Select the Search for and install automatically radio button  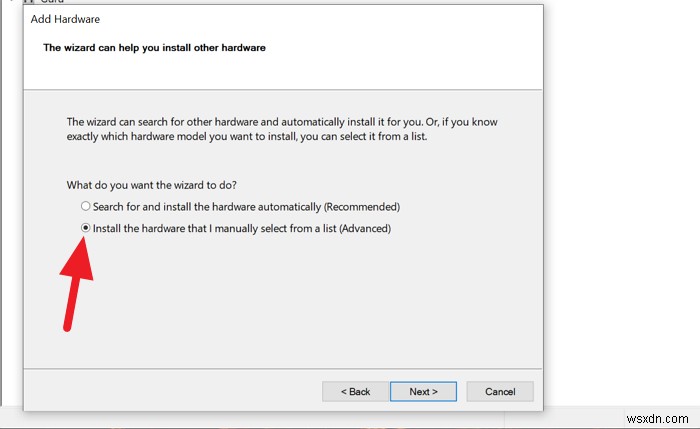pyautogui.click(x=86, y=207)
